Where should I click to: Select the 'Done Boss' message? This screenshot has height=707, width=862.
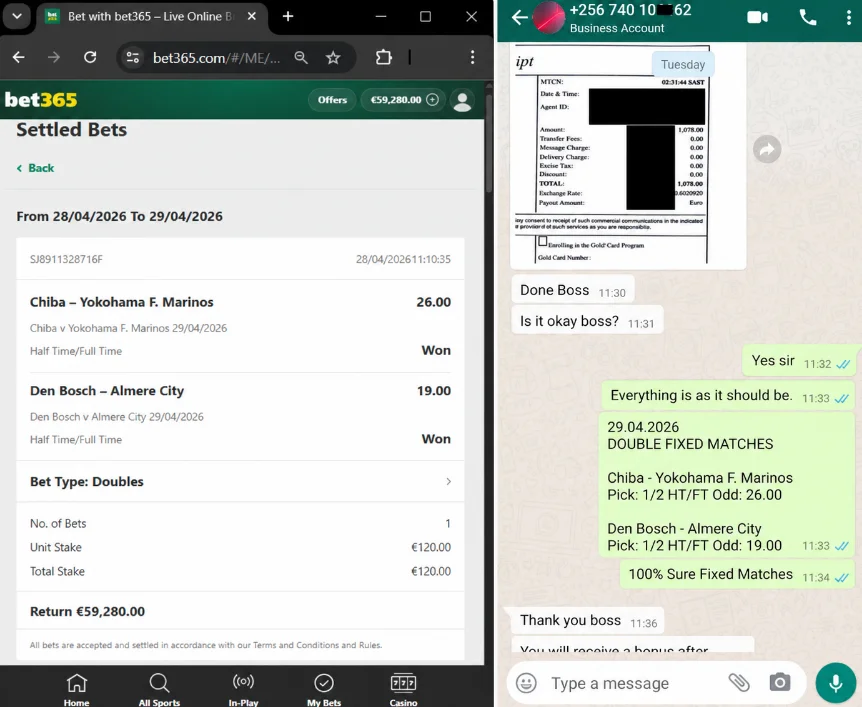point(572,290)
